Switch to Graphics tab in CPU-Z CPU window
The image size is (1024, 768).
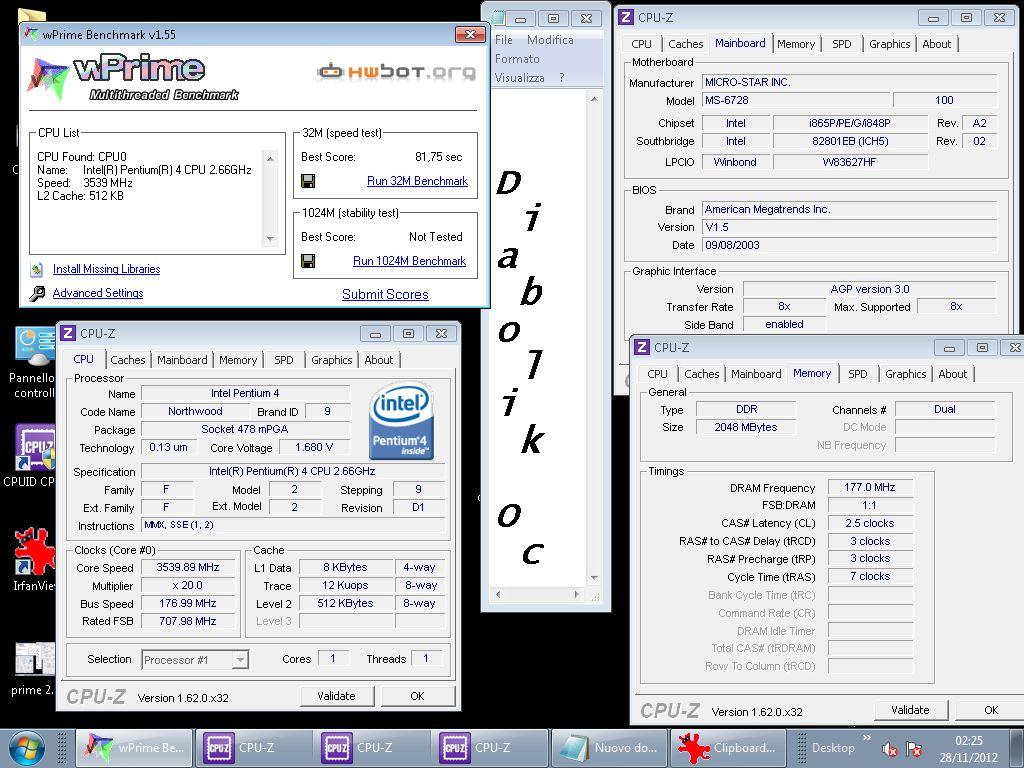click(332, 360)
